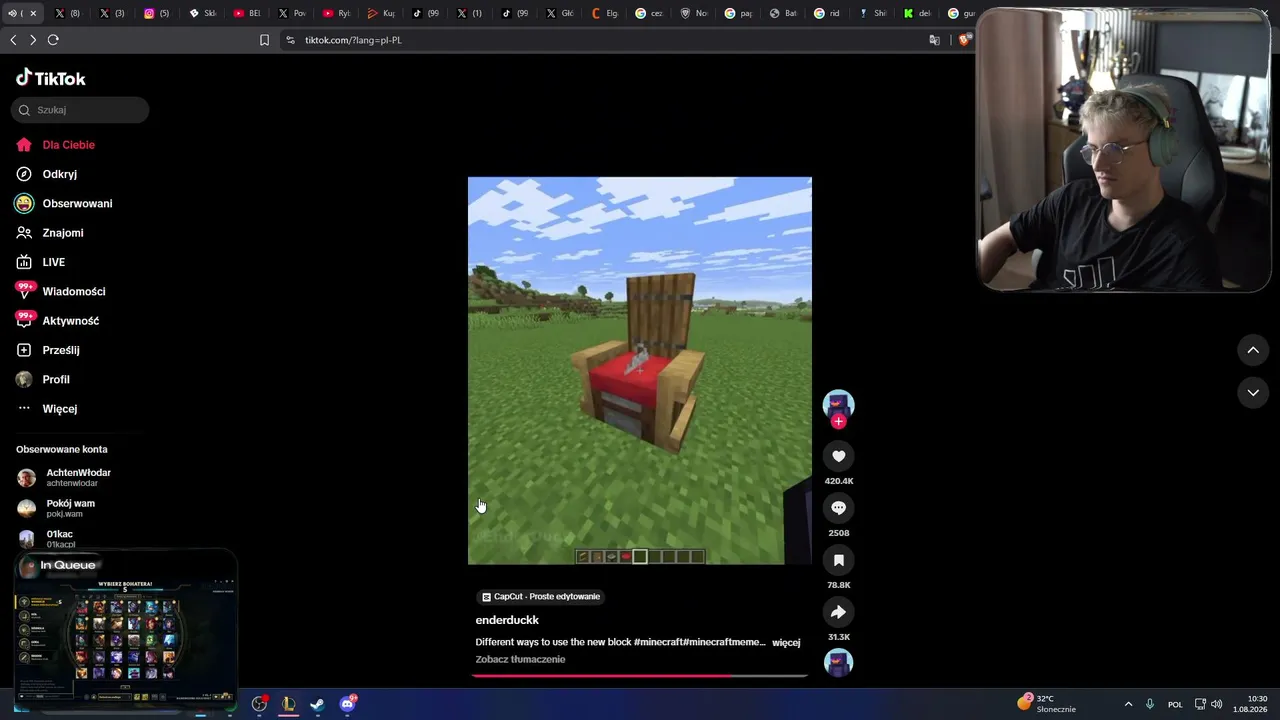Change the POL input language
This screenshot has height=720, width=1280.
(1176, 704)
